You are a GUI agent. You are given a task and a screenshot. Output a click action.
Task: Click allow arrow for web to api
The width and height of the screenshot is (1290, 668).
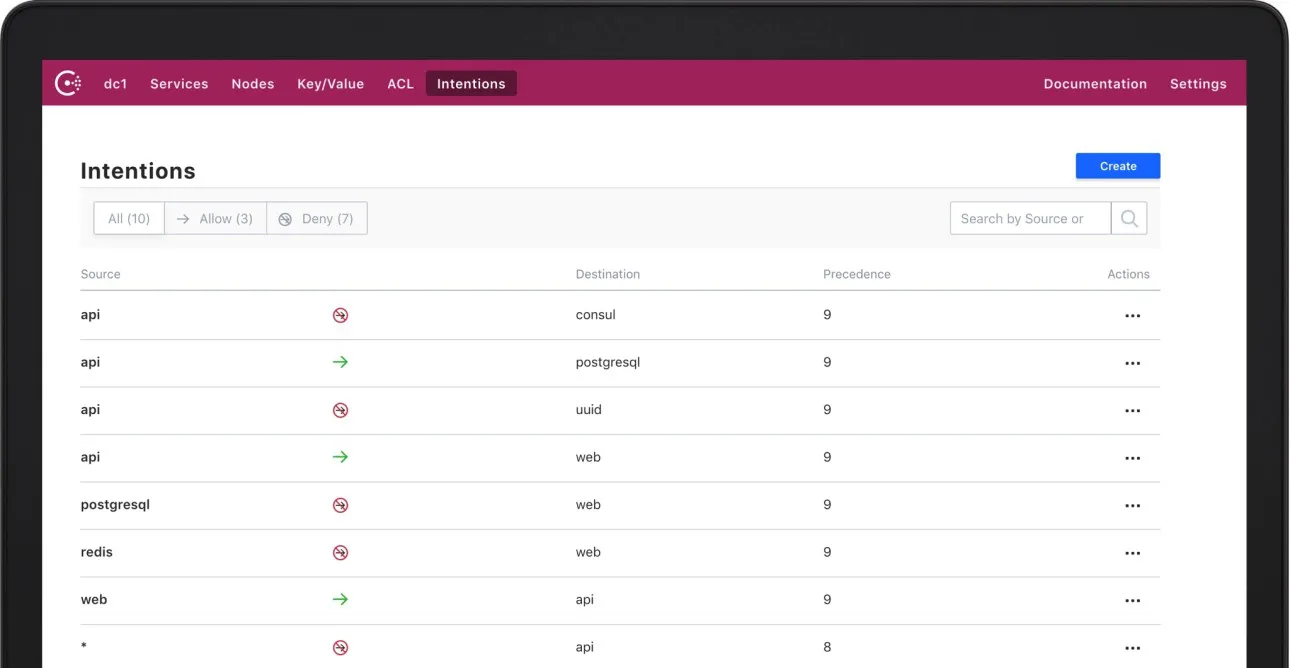click(340, 599)
